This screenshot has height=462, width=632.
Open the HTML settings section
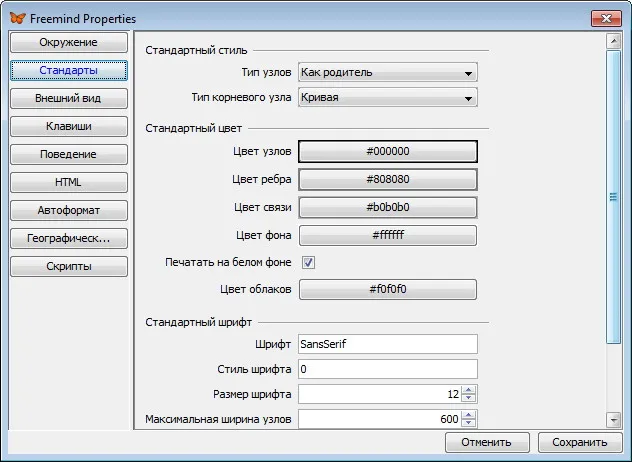click(x=69, y=182)
